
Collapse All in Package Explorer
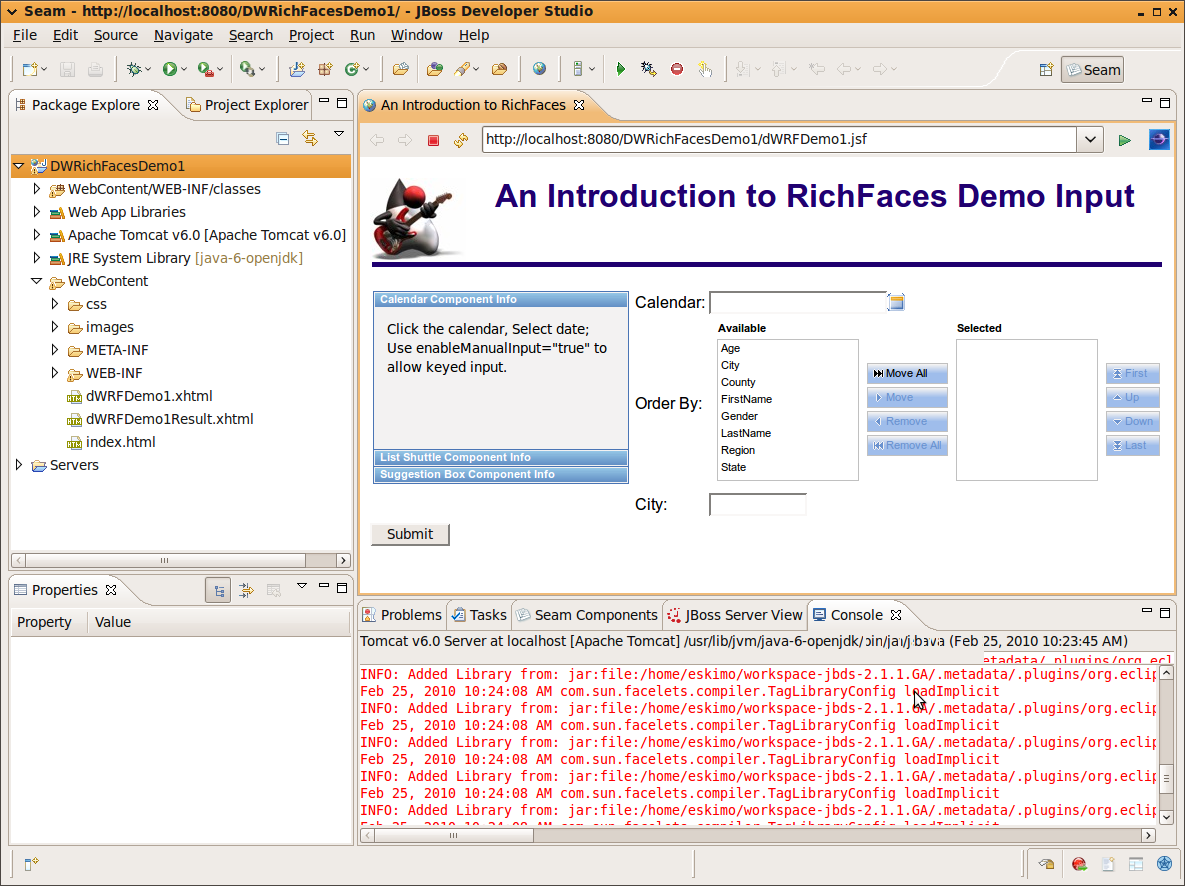coord(283,138)
